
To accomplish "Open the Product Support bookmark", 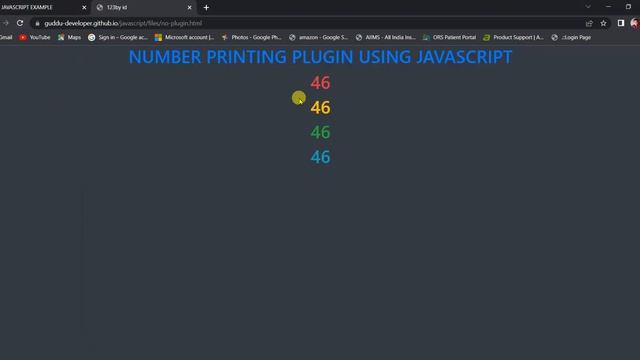I will 513,37.
